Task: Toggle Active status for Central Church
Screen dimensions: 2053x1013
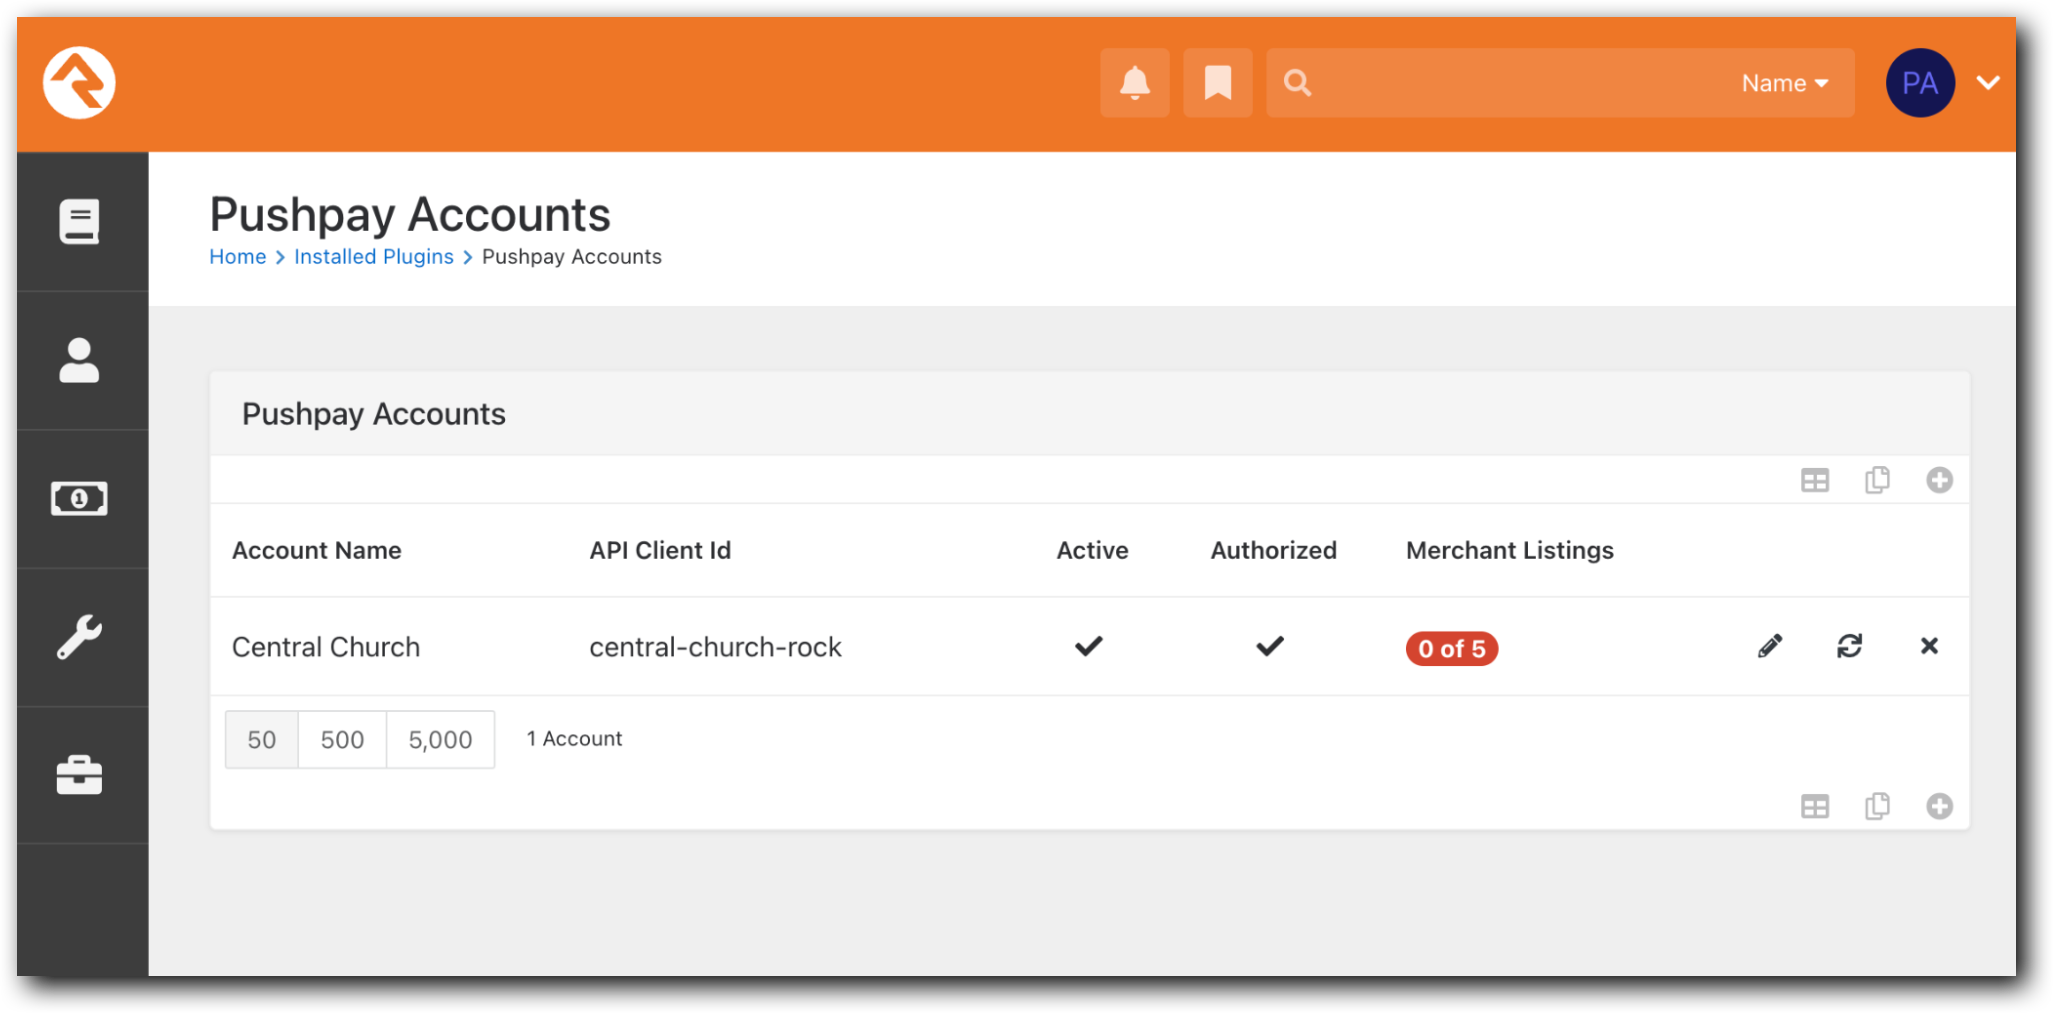Action: pyautogui.click(x=1090, y=646)
